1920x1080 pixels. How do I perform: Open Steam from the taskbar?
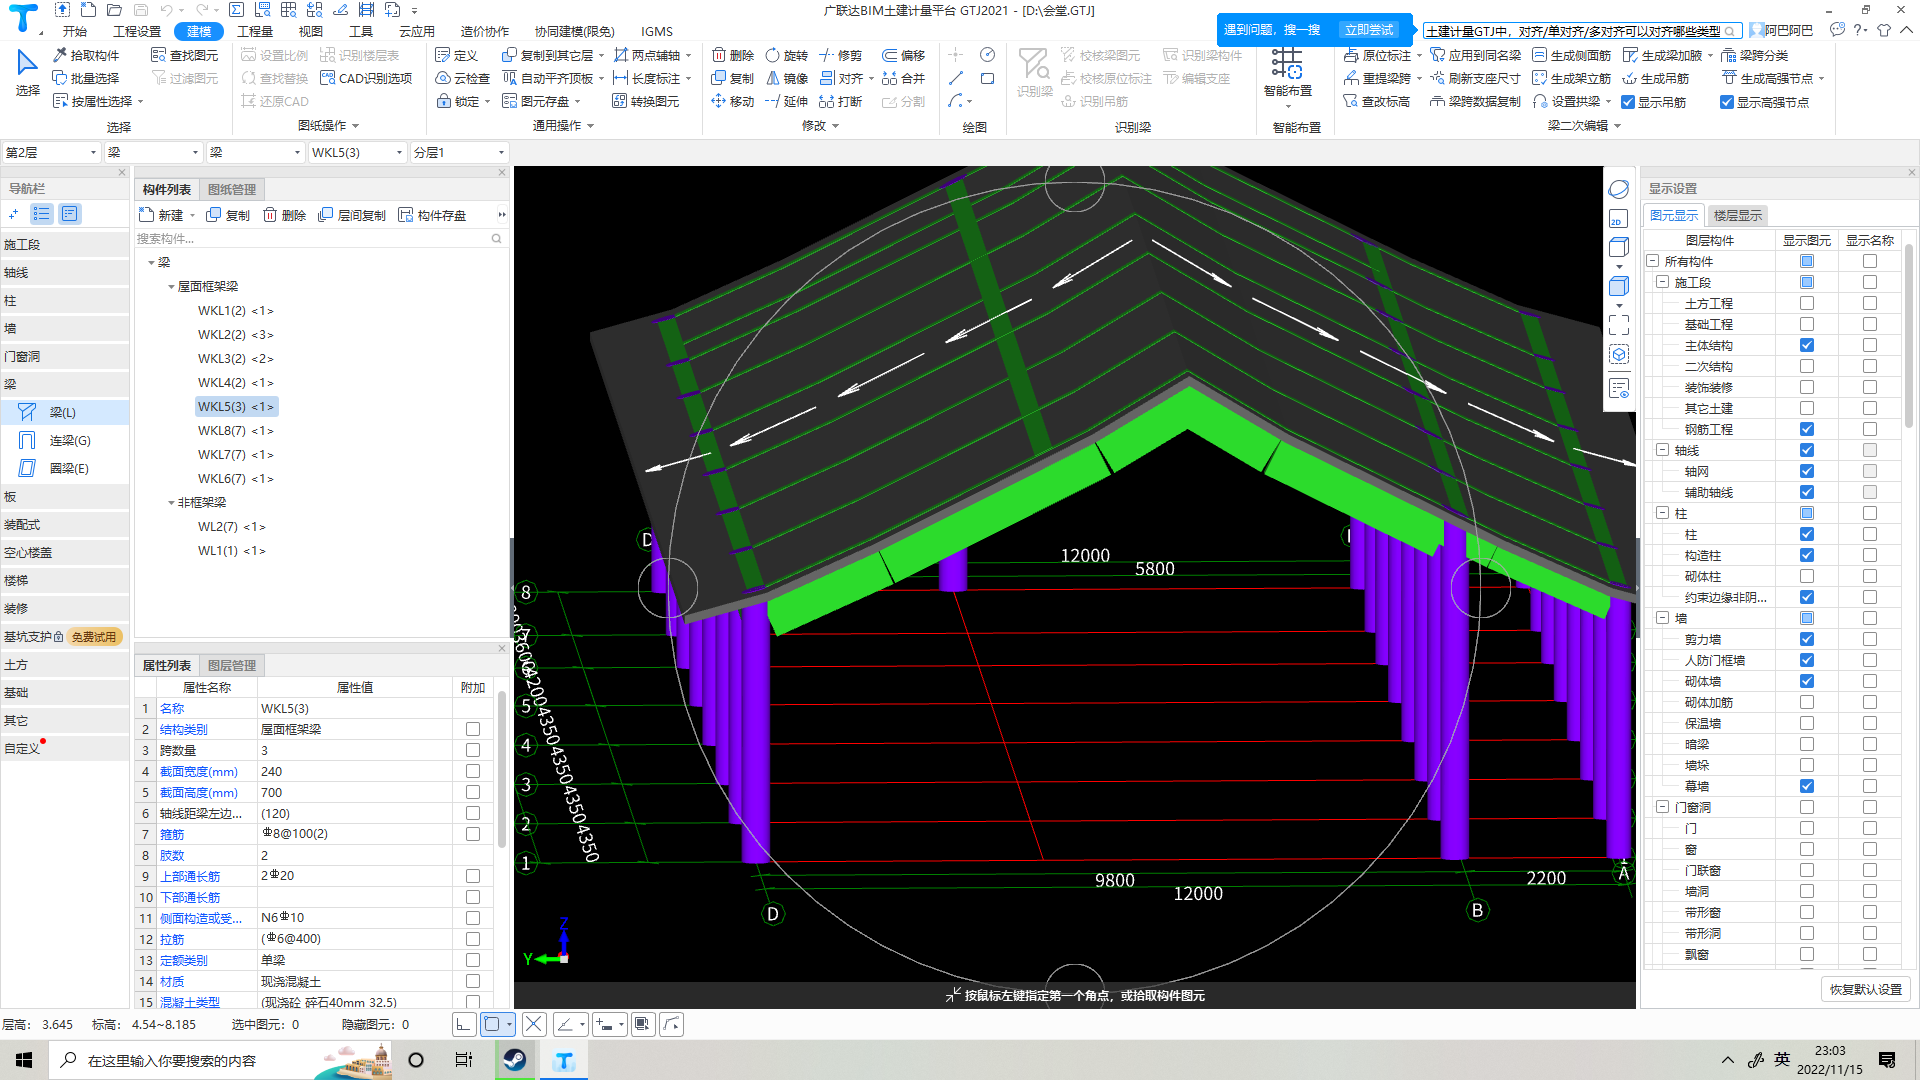coord(515,1060)
